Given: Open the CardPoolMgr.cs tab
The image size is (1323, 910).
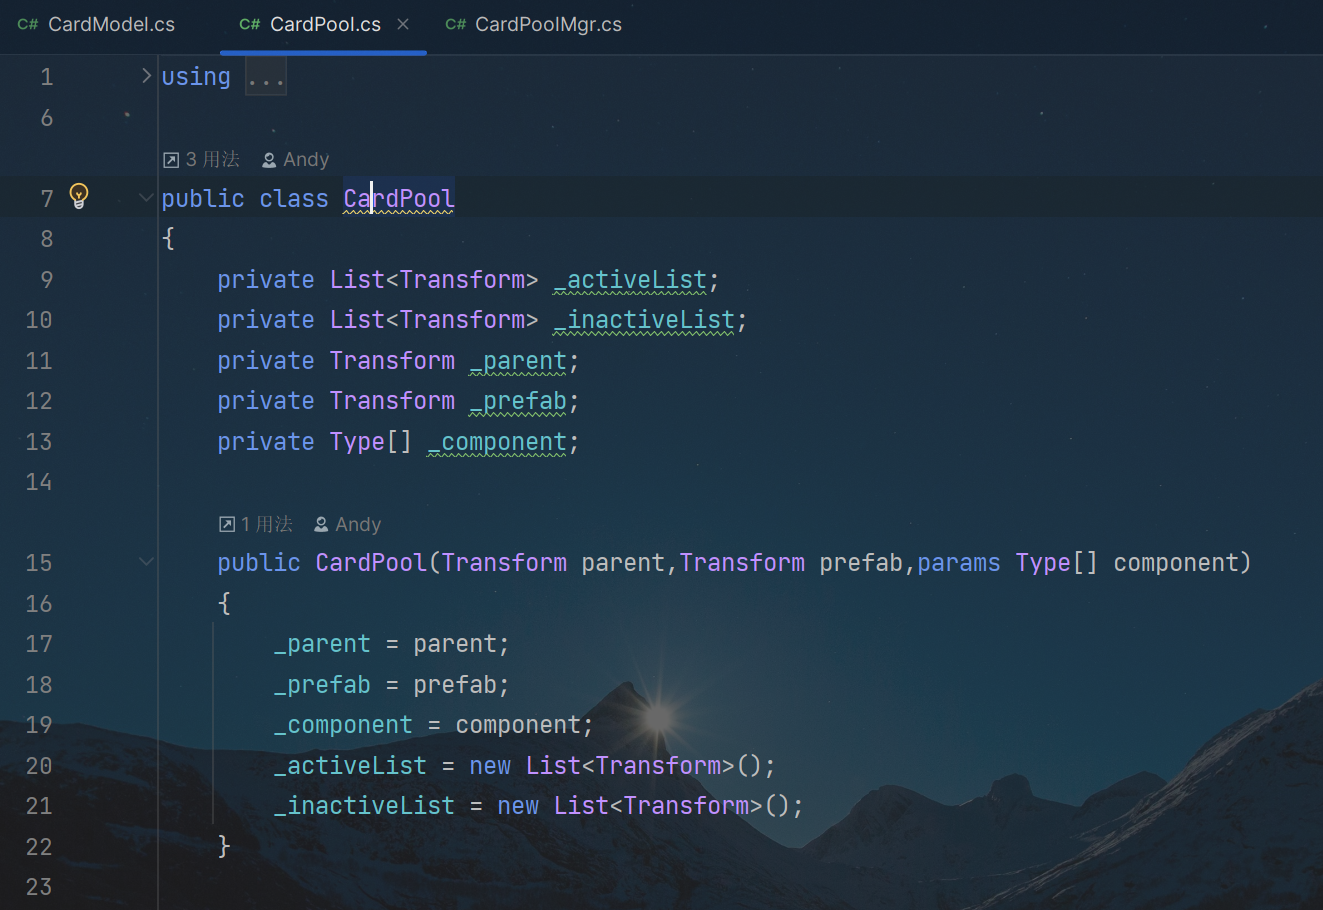Looking at the screenshot, I should click(533, 25).
